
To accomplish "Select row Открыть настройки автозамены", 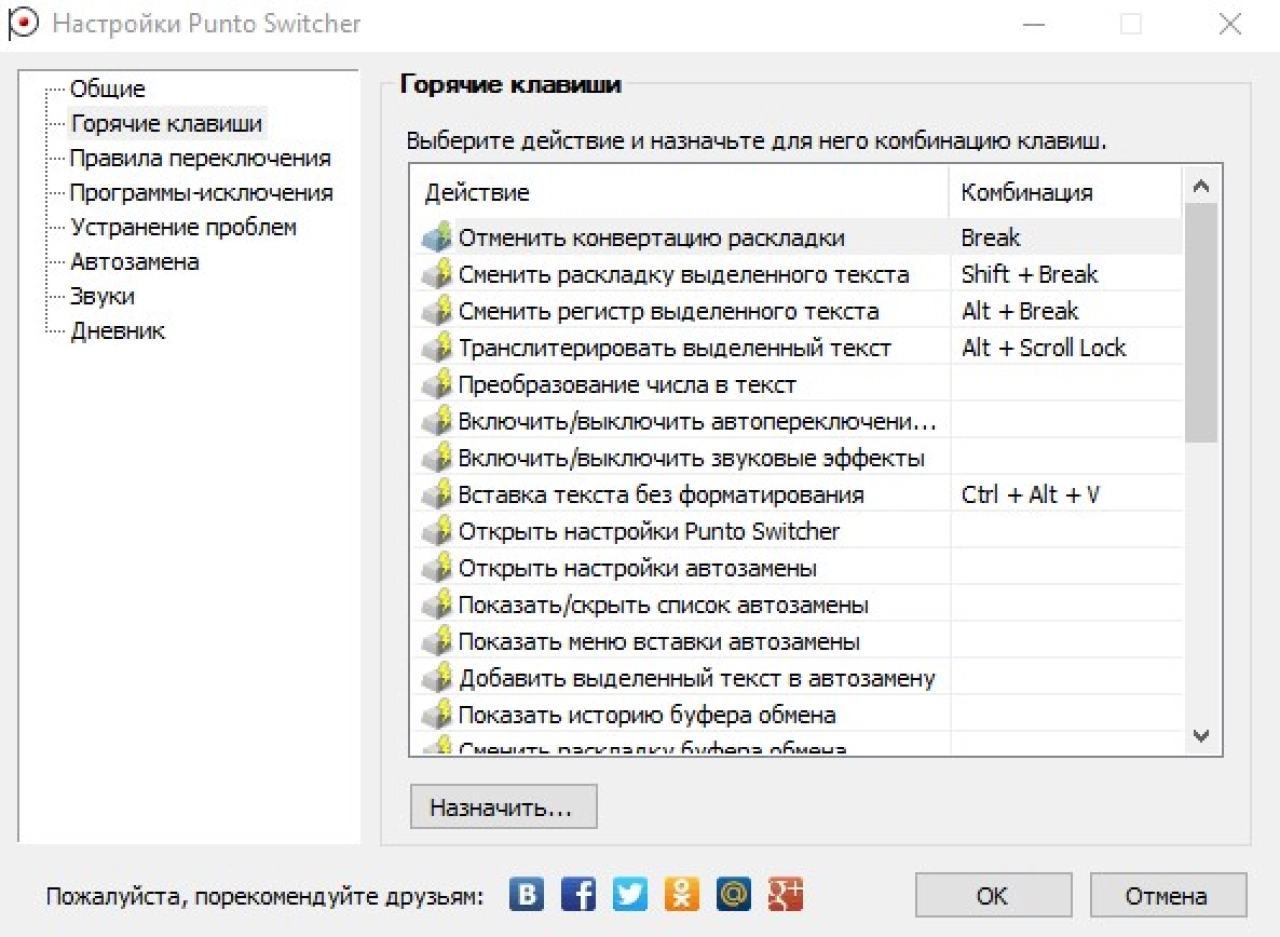I will click(796, 568).
